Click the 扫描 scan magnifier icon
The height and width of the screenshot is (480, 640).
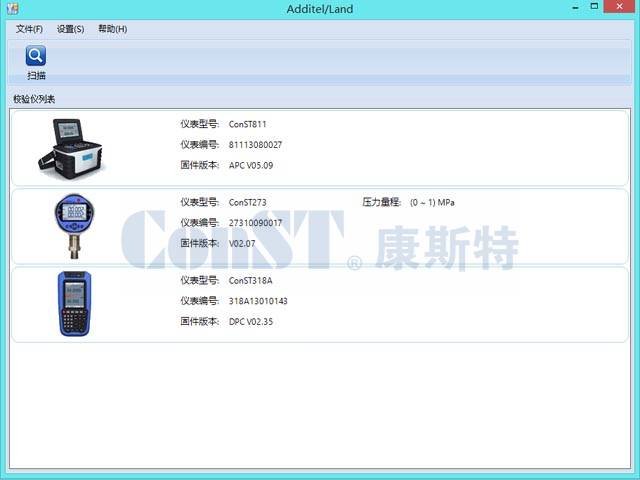tap(36, 56)
